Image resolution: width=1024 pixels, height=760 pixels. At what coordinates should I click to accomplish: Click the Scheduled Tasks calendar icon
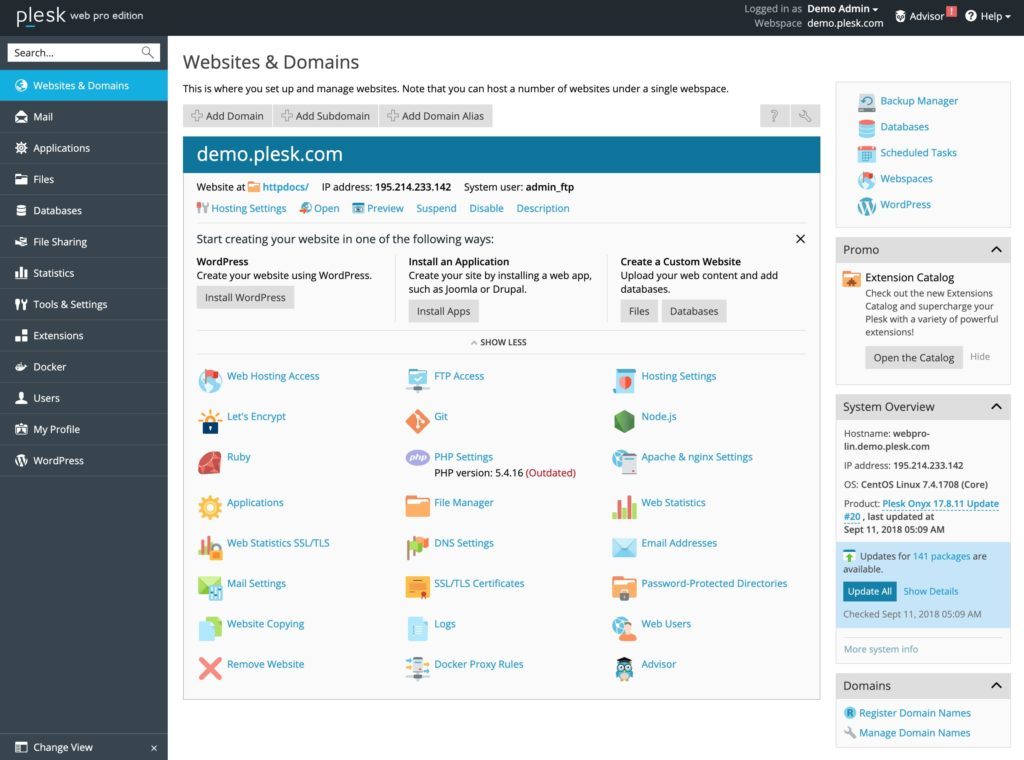867,153
